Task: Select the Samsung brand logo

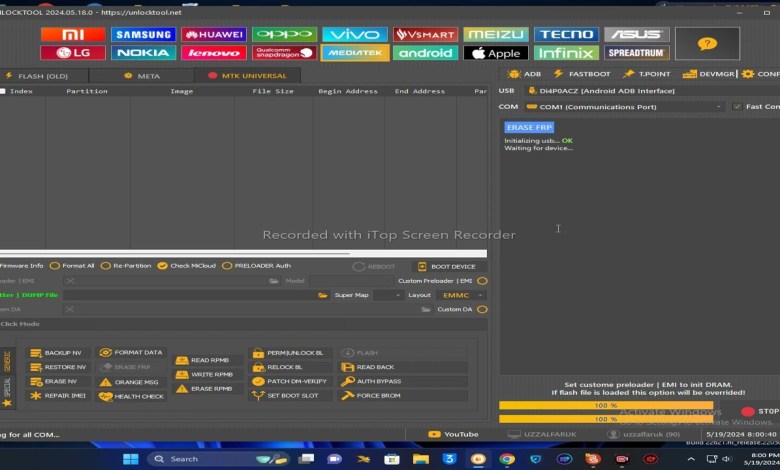Action: 143,34
